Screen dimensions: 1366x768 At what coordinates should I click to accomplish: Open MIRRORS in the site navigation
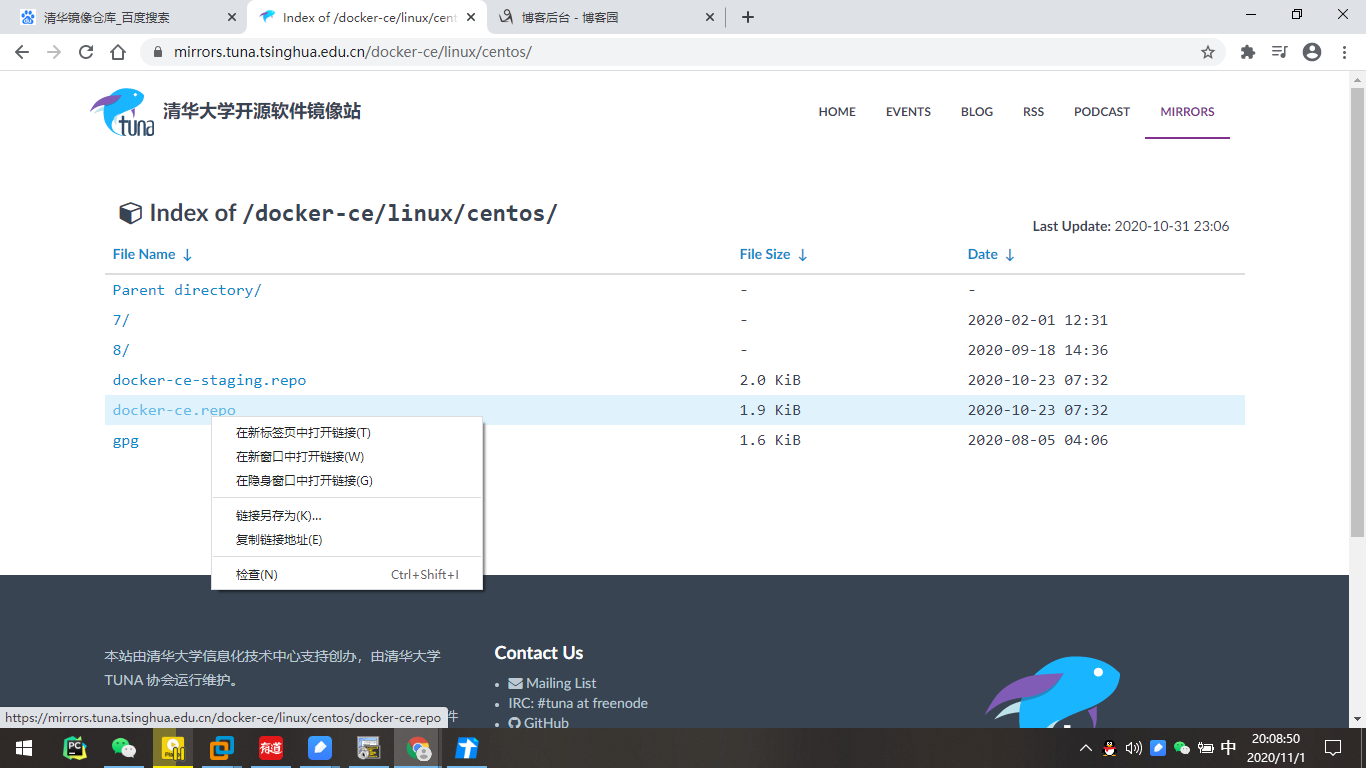coord(1187,112)
